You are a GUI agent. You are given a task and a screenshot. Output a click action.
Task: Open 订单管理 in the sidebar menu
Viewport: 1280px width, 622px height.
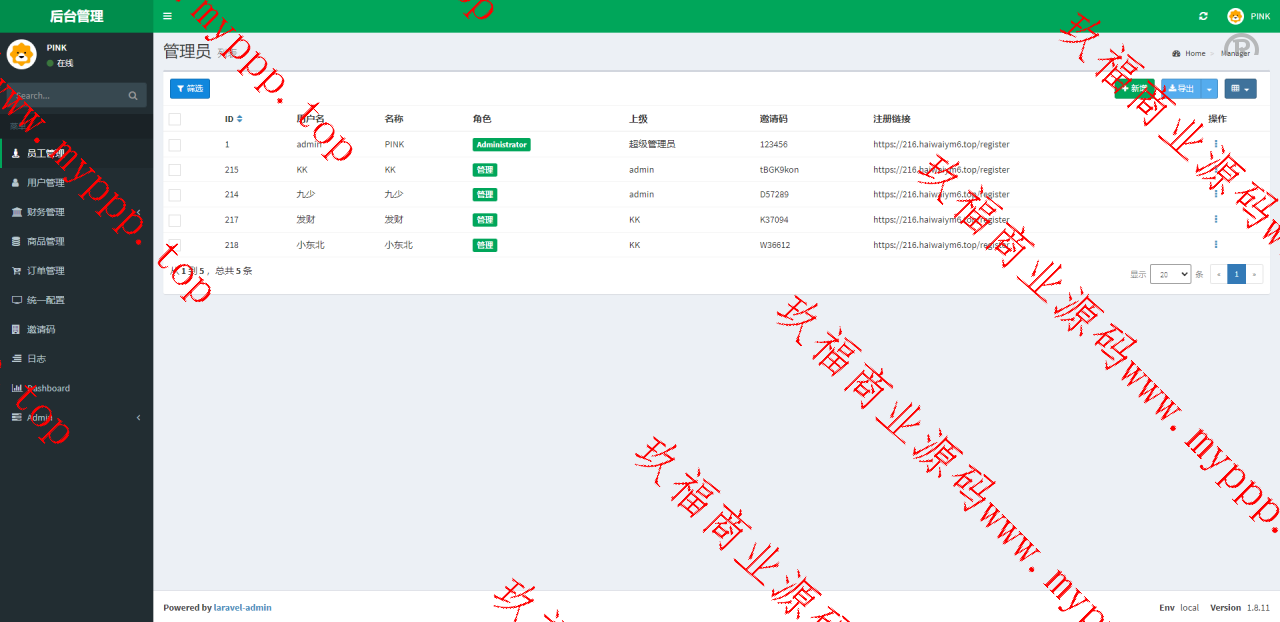[x=45, y=271]
